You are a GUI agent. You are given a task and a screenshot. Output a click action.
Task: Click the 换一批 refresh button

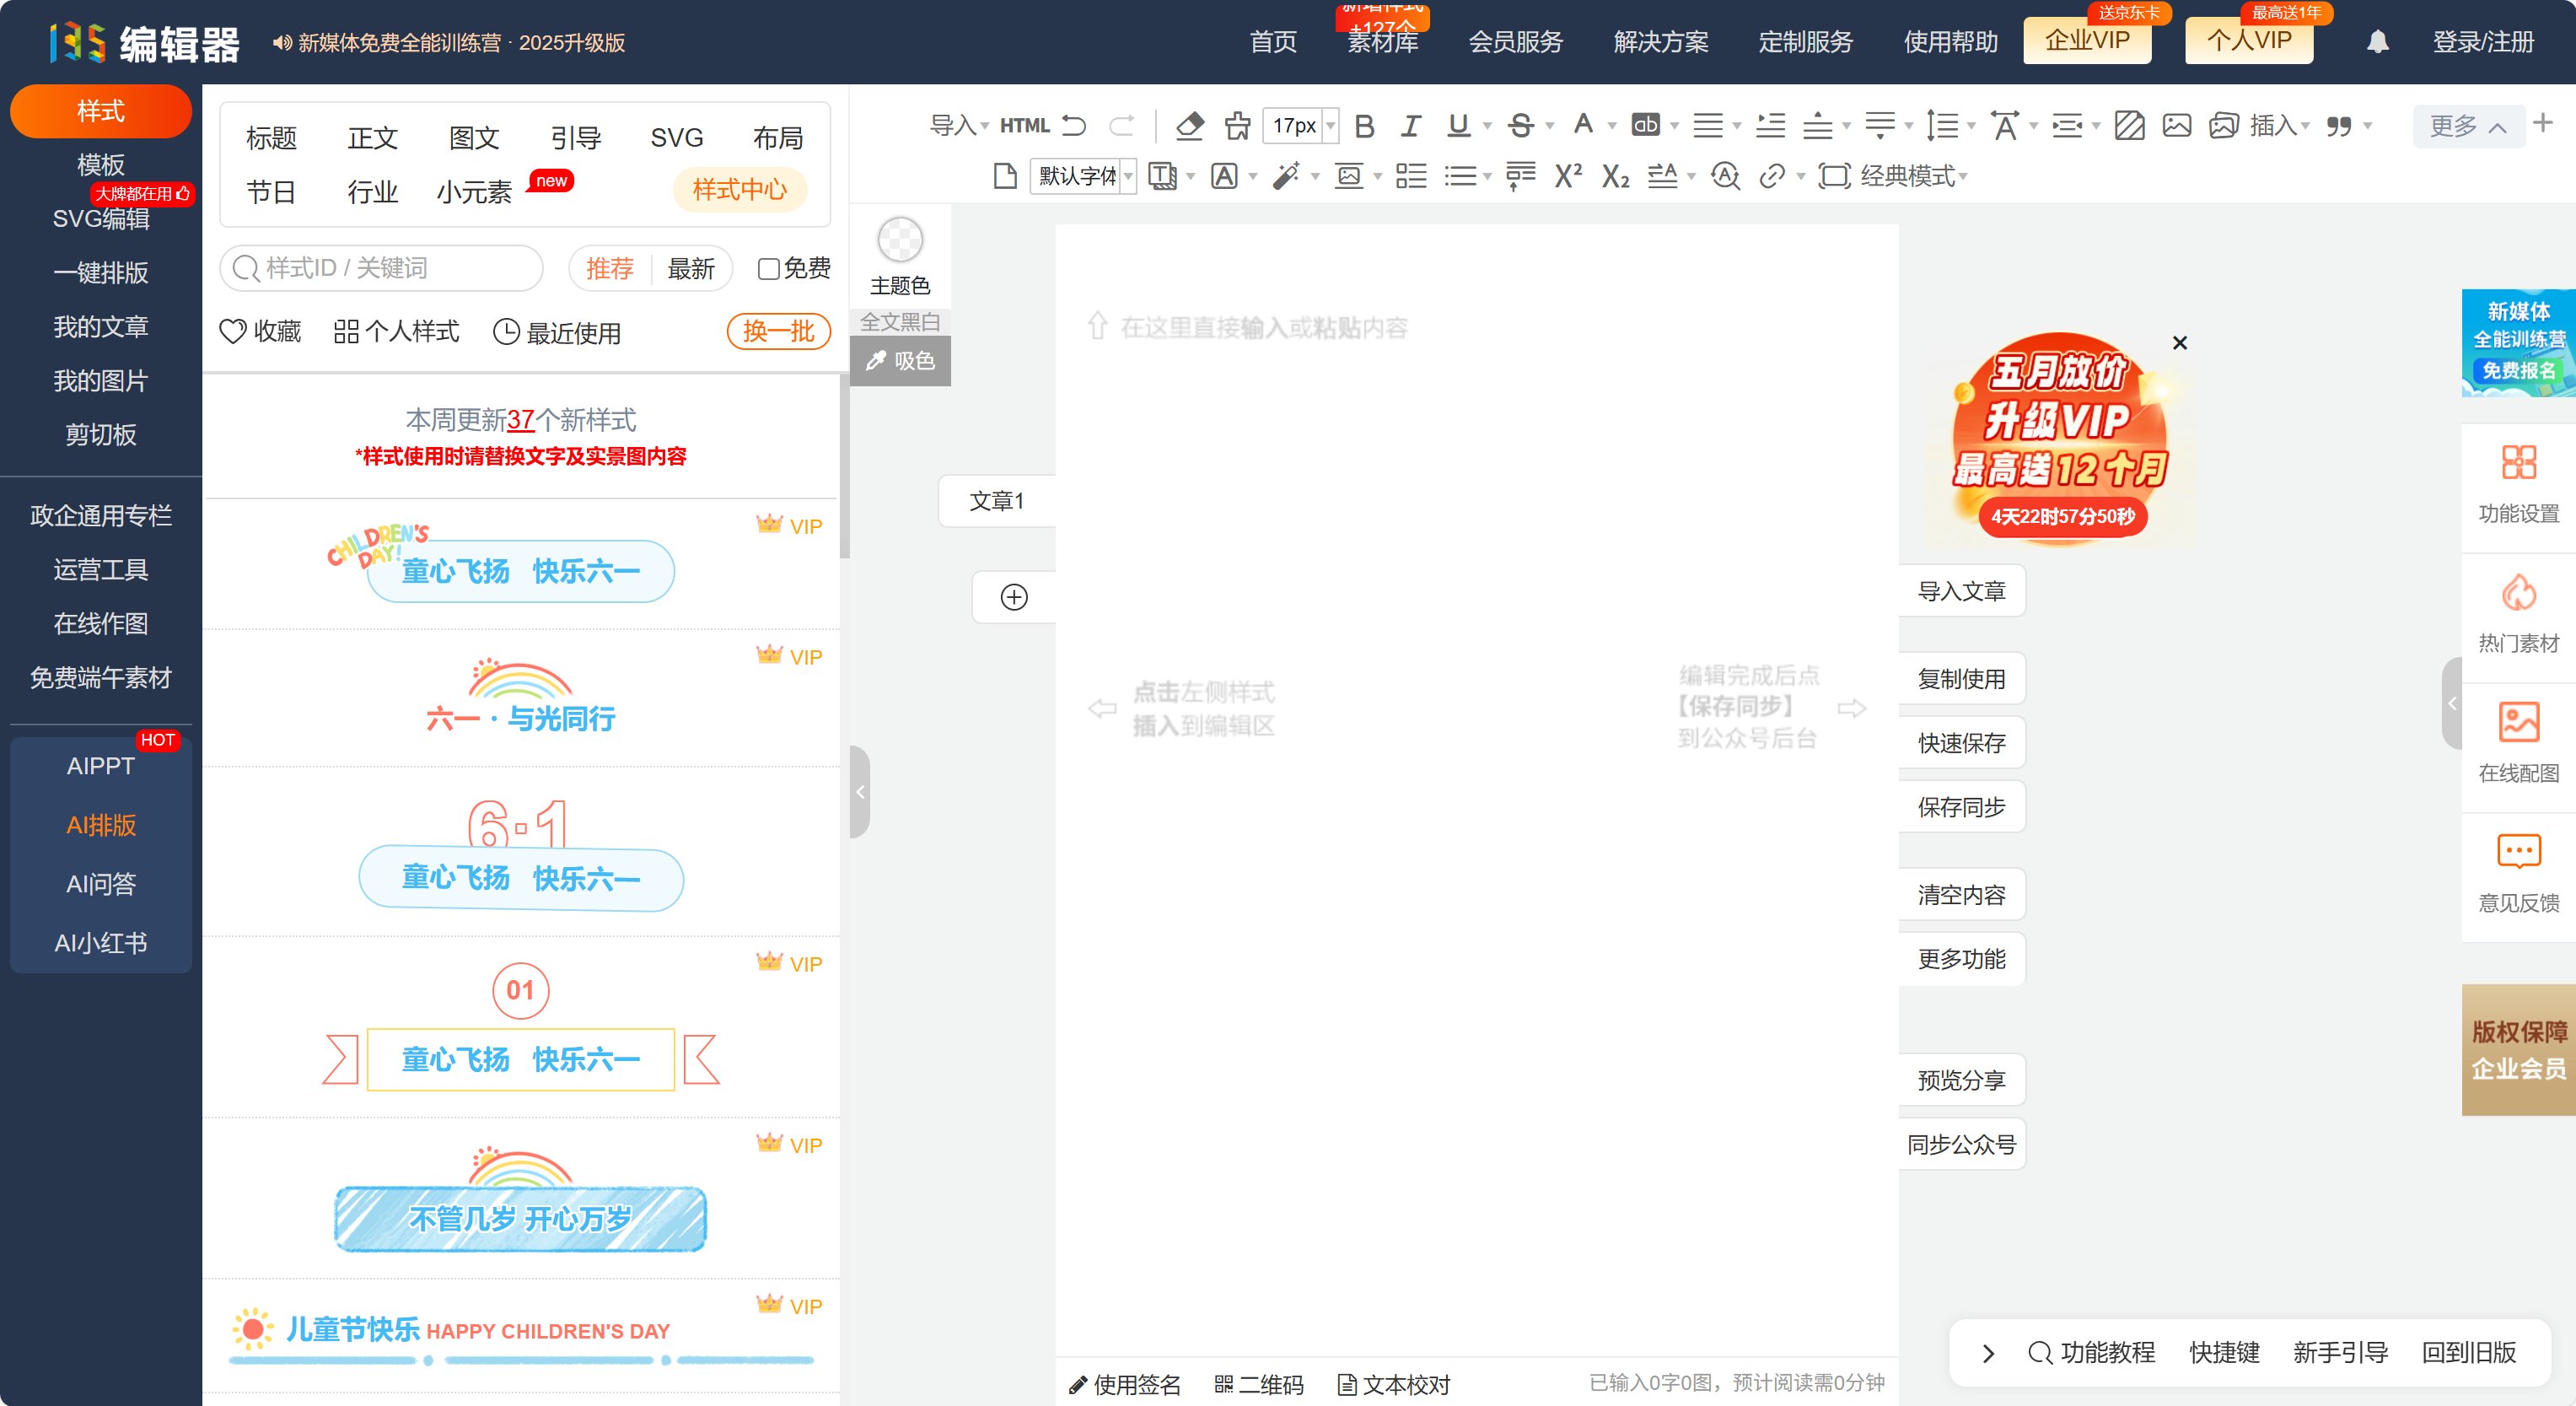click(x=778, y=331)
